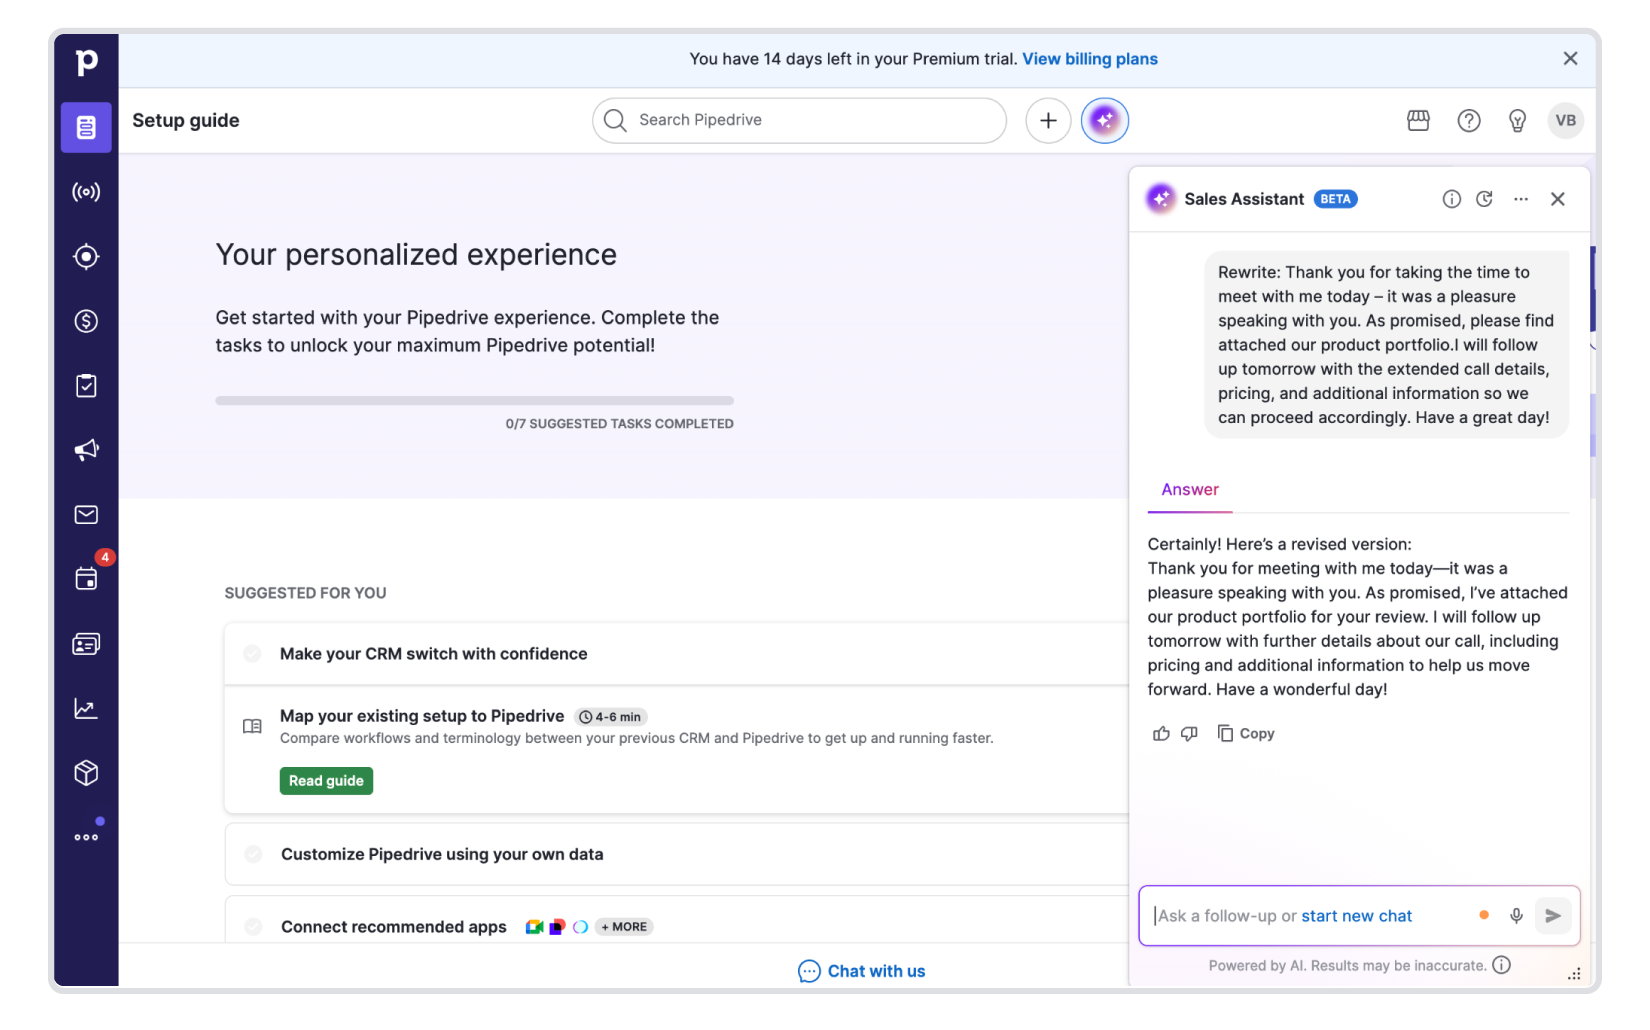Check the Make your CRM switch task circle
The width and height of the screenshot is (1650, 1030).
(x=253, y=654)
